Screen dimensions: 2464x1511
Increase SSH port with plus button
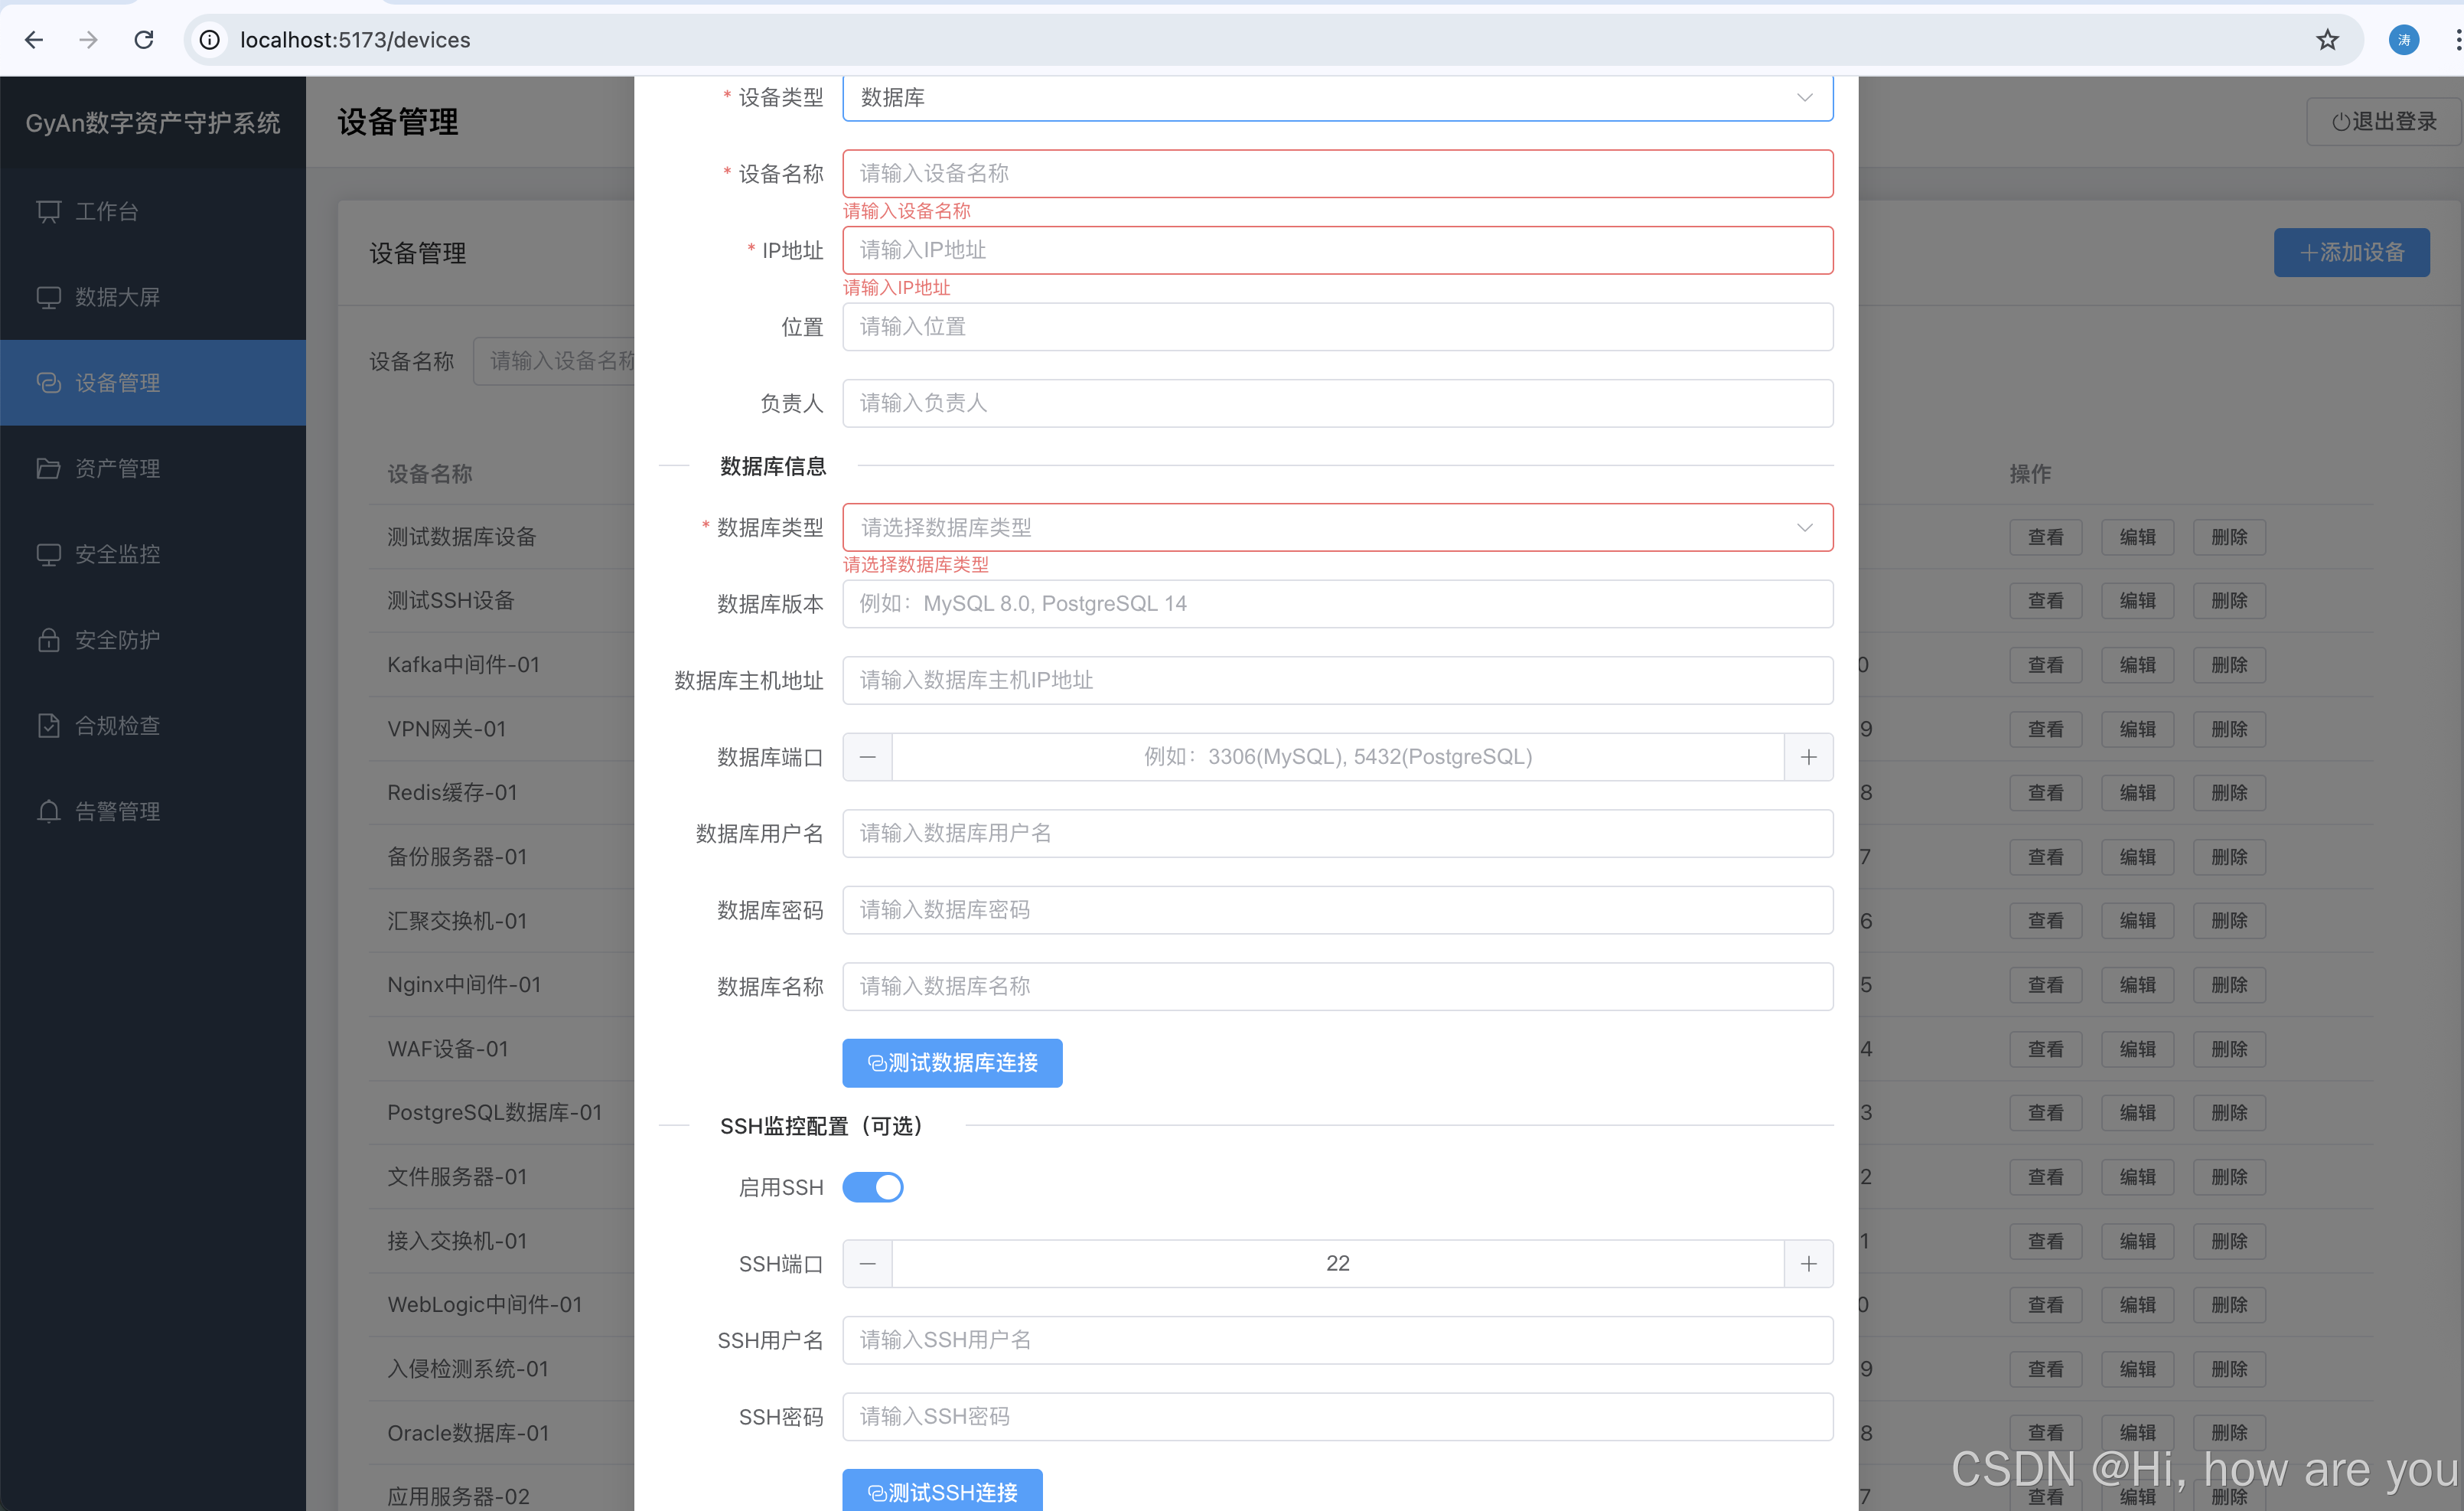1808,1264
